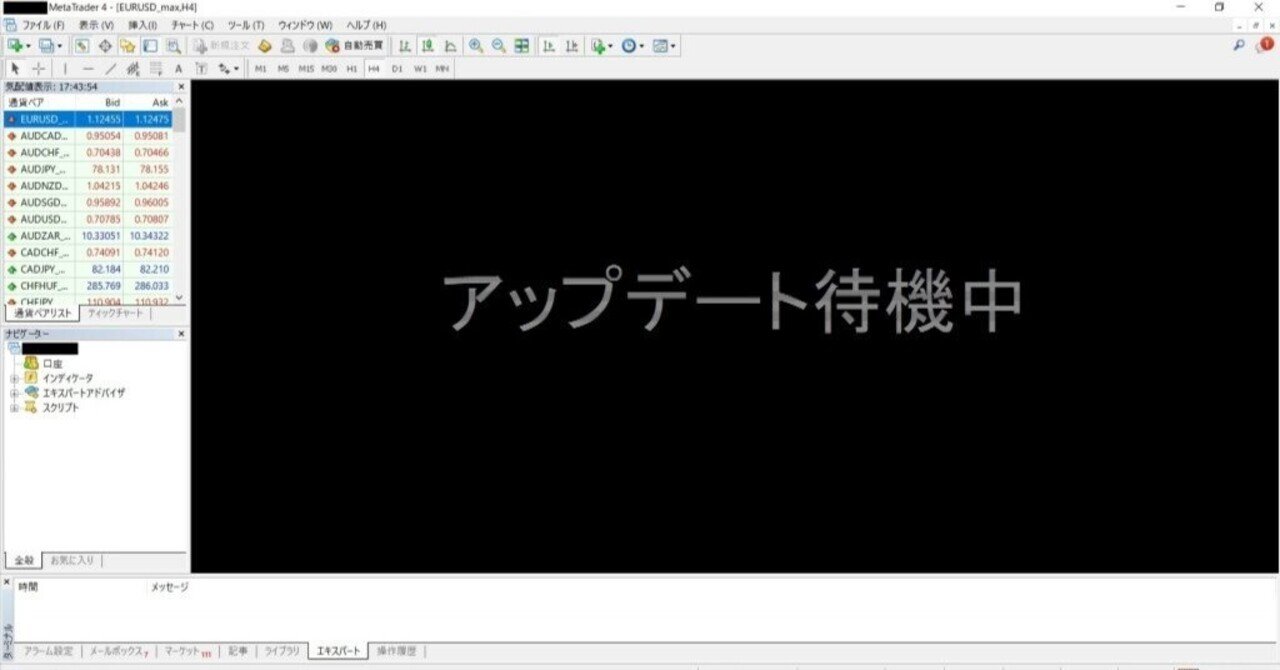This screenshot has height=670, width=1280.
Task: Expand インディケータ in the Navigator tree
Action: pyautogui.click(x=14, y=378)
